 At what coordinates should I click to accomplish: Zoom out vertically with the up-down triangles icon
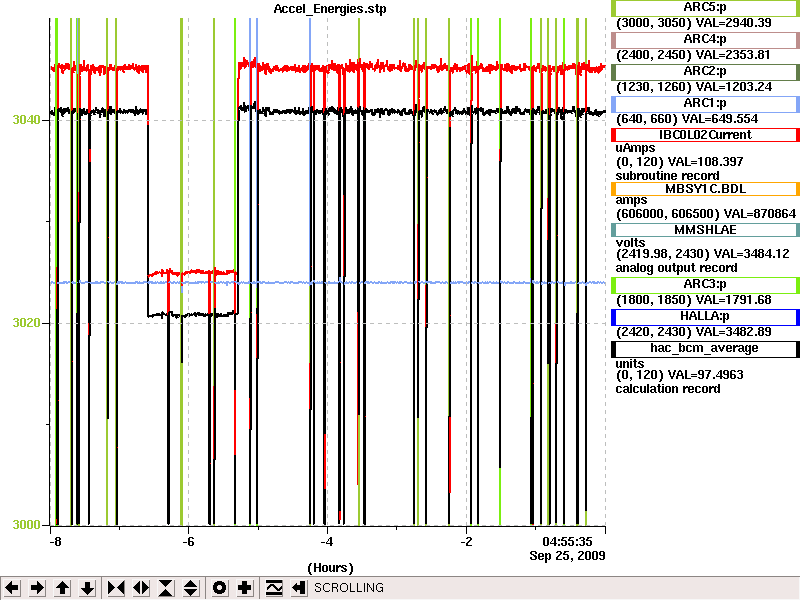(x=190, y=588)
